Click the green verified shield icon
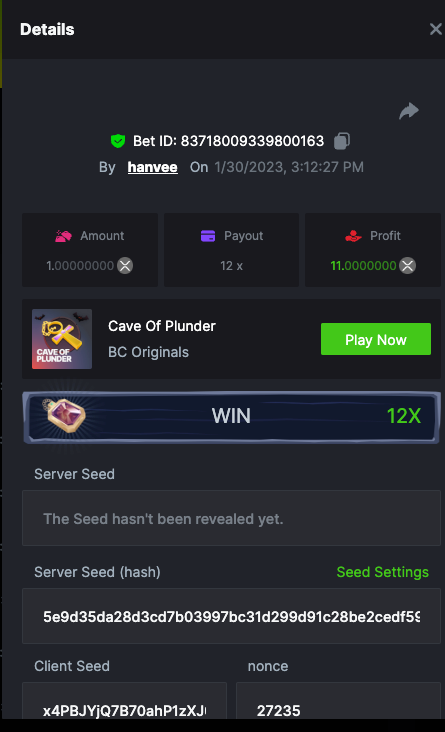 [x=118, y=141]
